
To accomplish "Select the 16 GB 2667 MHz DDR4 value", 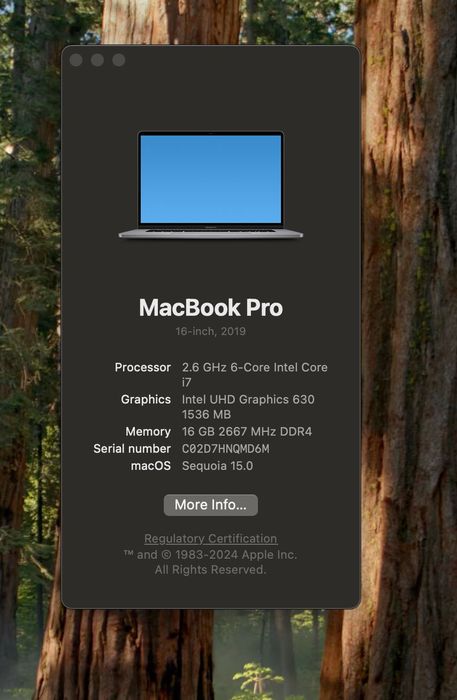I will click(247, 432).
